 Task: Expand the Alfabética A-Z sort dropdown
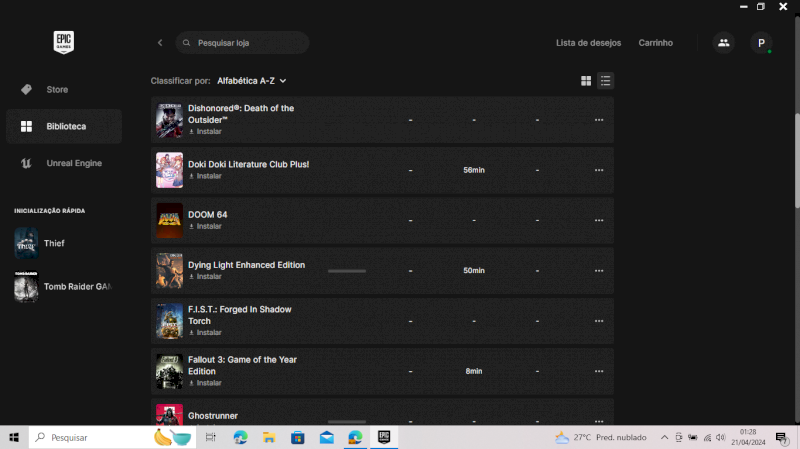tap(252, 81)
